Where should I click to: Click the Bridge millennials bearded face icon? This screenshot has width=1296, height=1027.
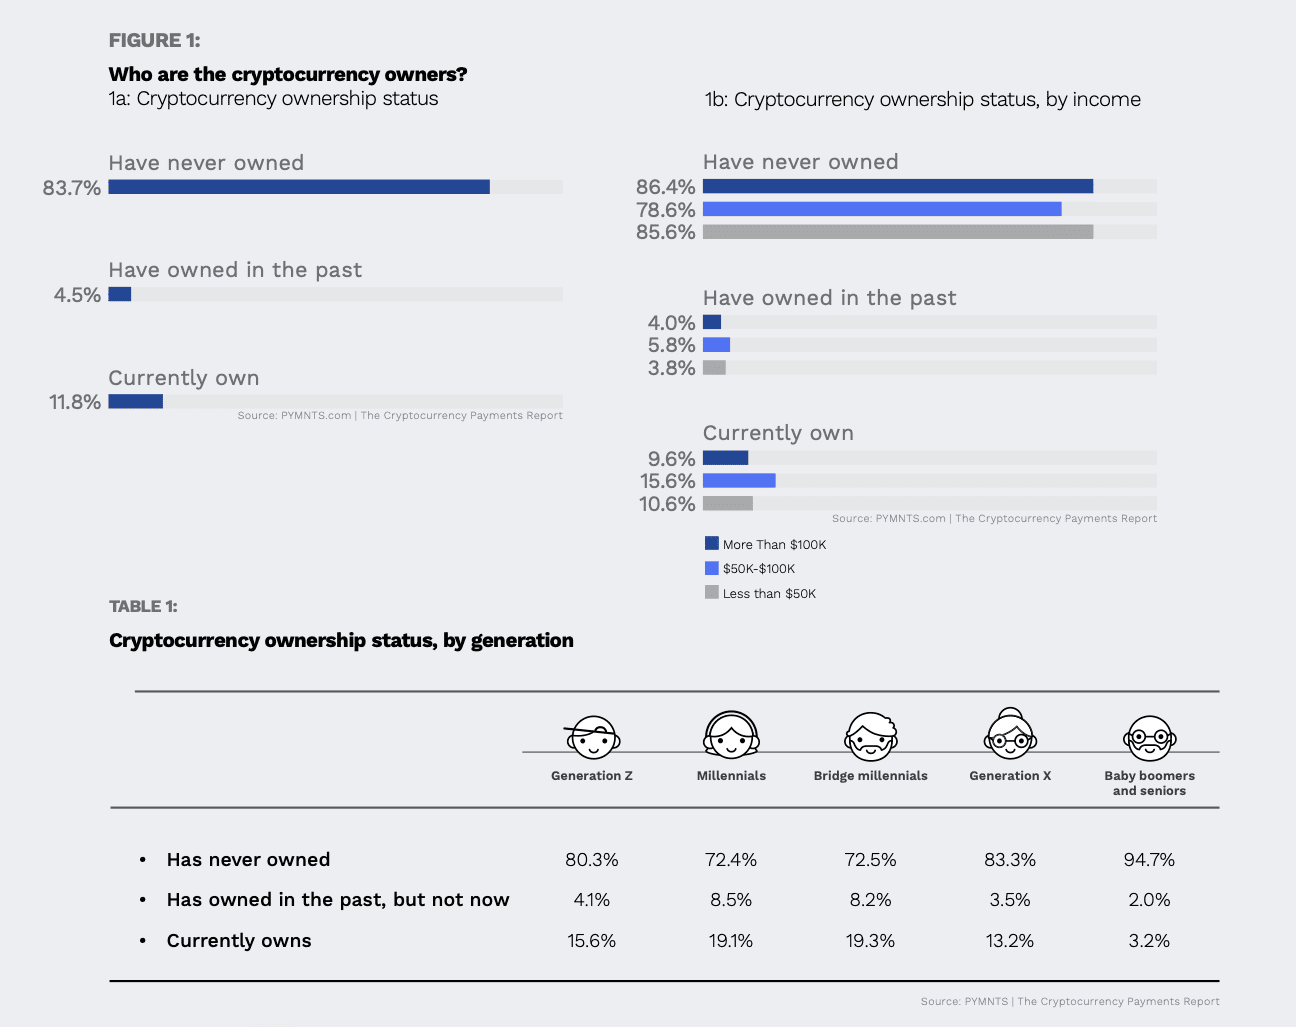(871, 737)
